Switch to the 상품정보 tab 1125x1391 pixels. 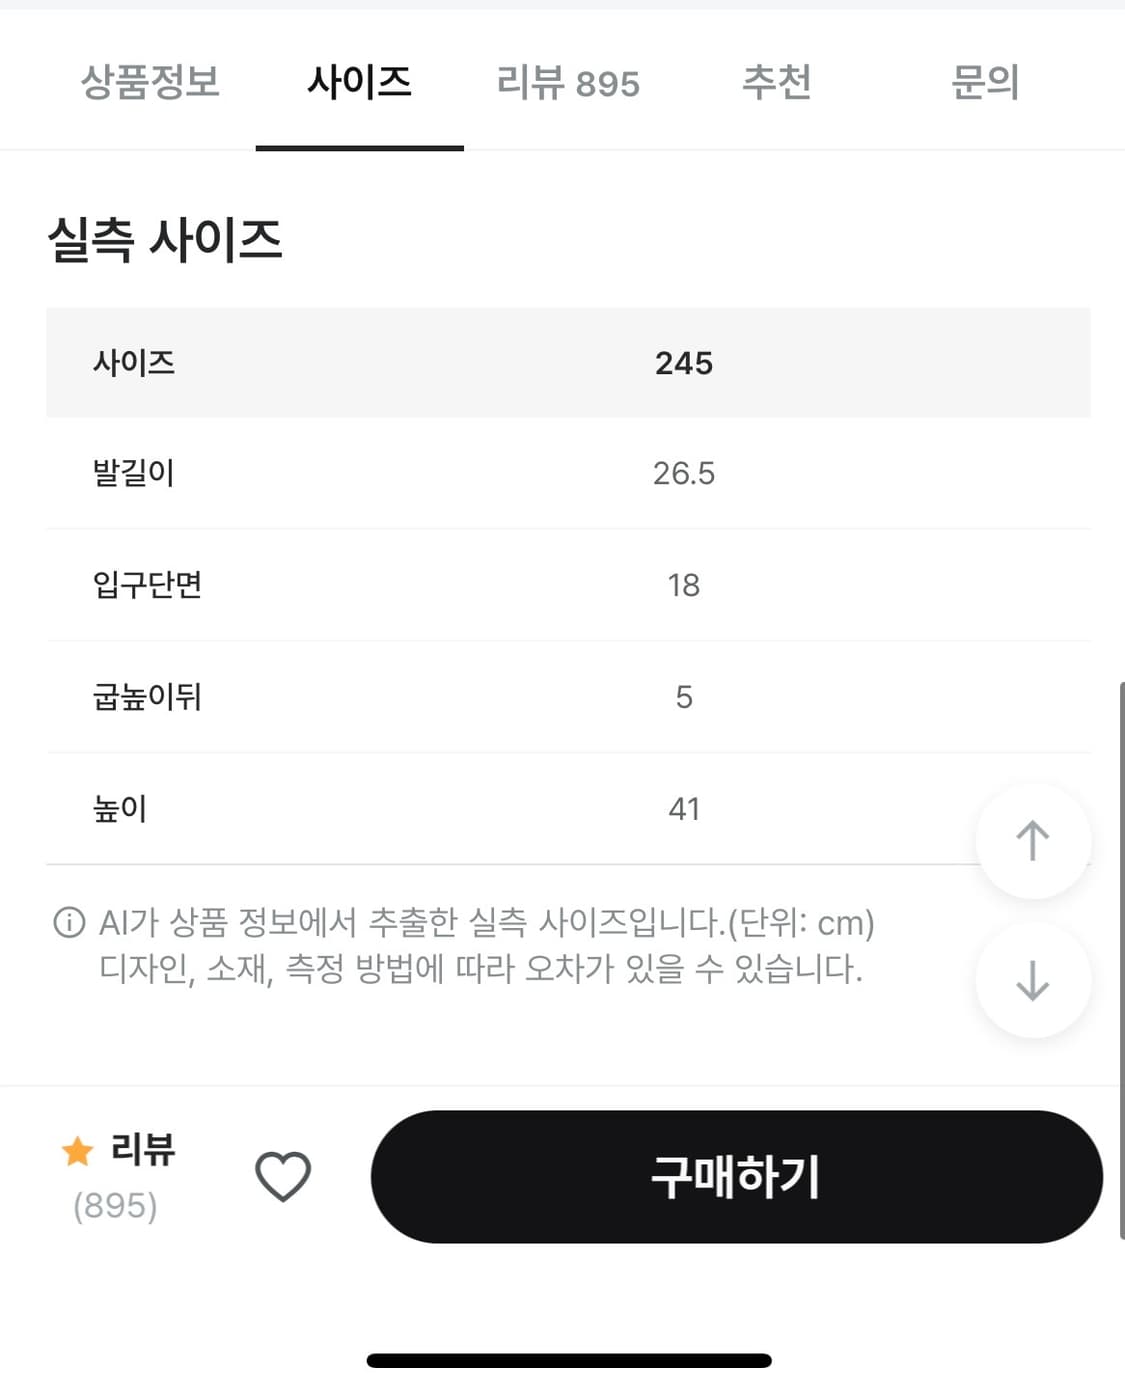[x=153, y=84]
